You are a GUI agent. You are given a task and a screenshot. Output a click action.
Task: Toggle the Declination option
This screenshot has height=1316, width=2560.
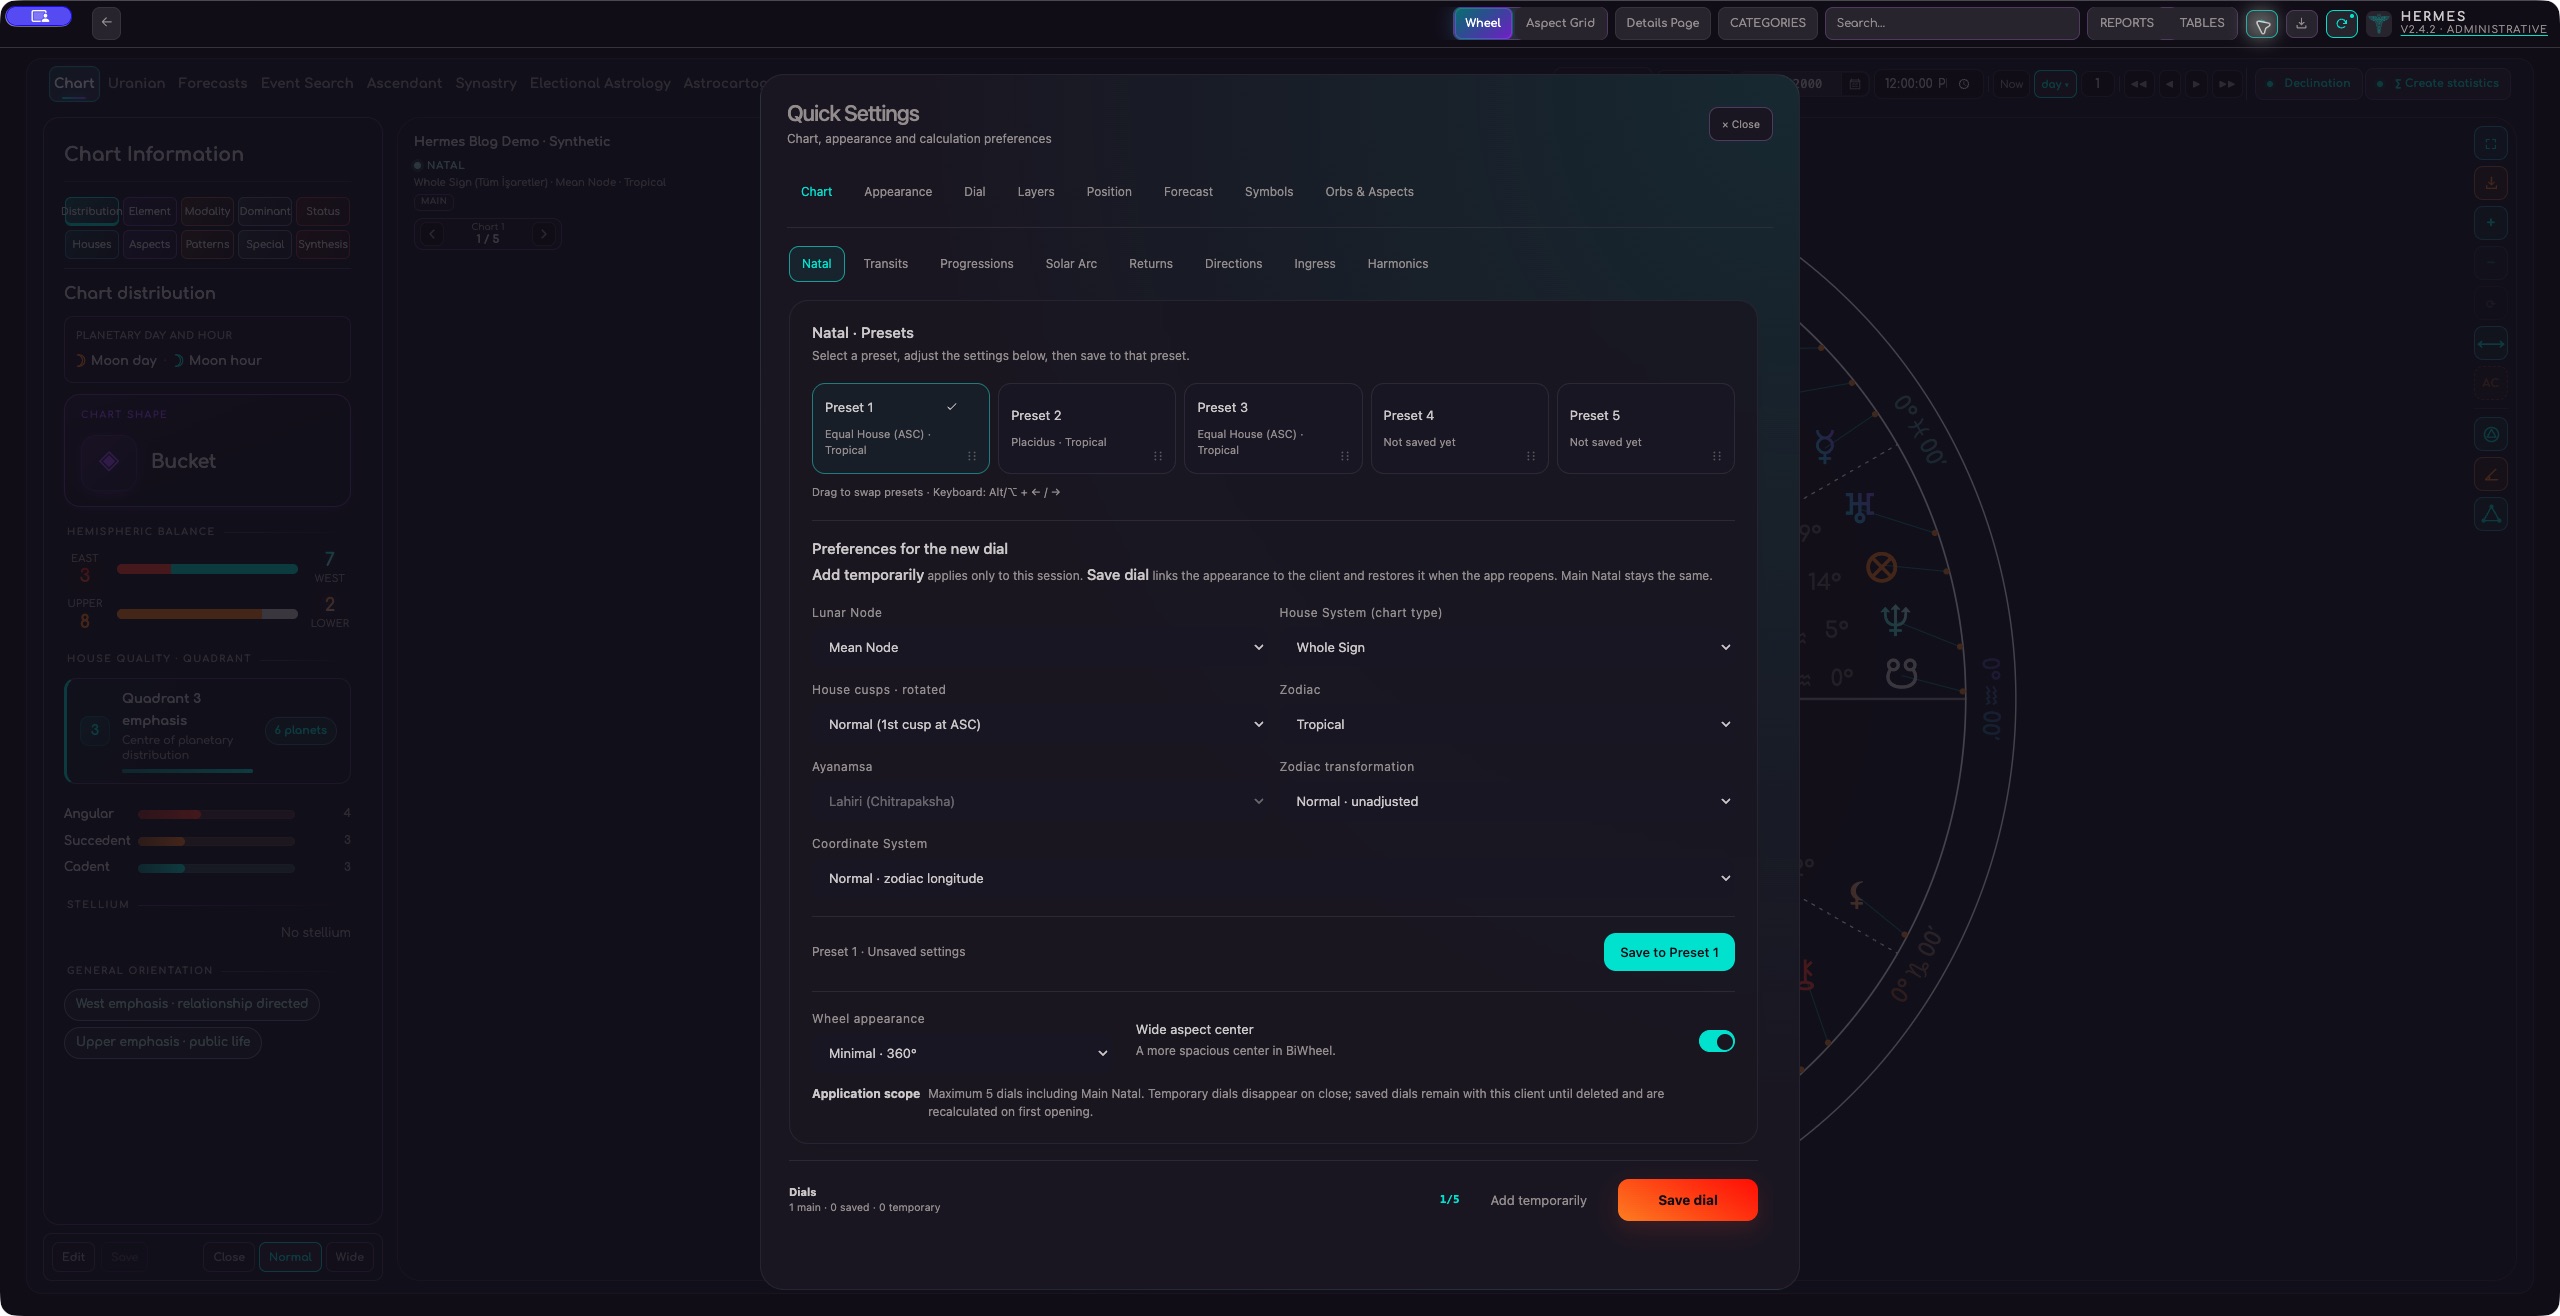(2309, 84)
